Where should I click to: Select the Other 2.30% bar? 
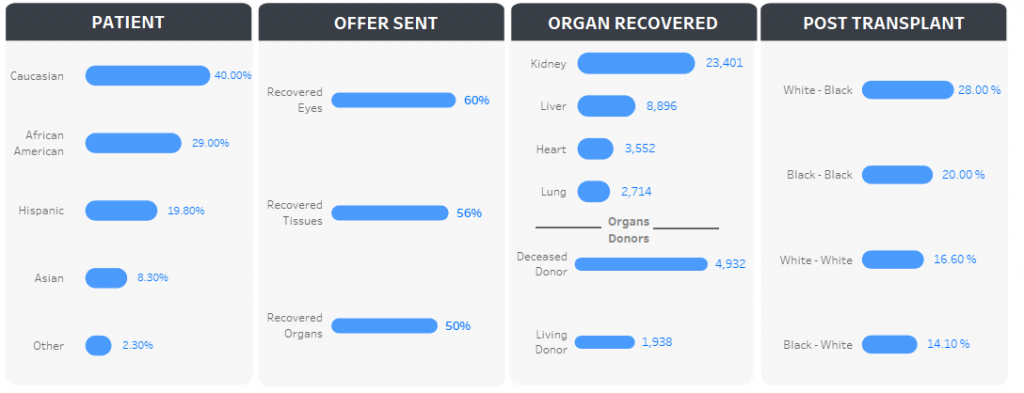(99, 345)
